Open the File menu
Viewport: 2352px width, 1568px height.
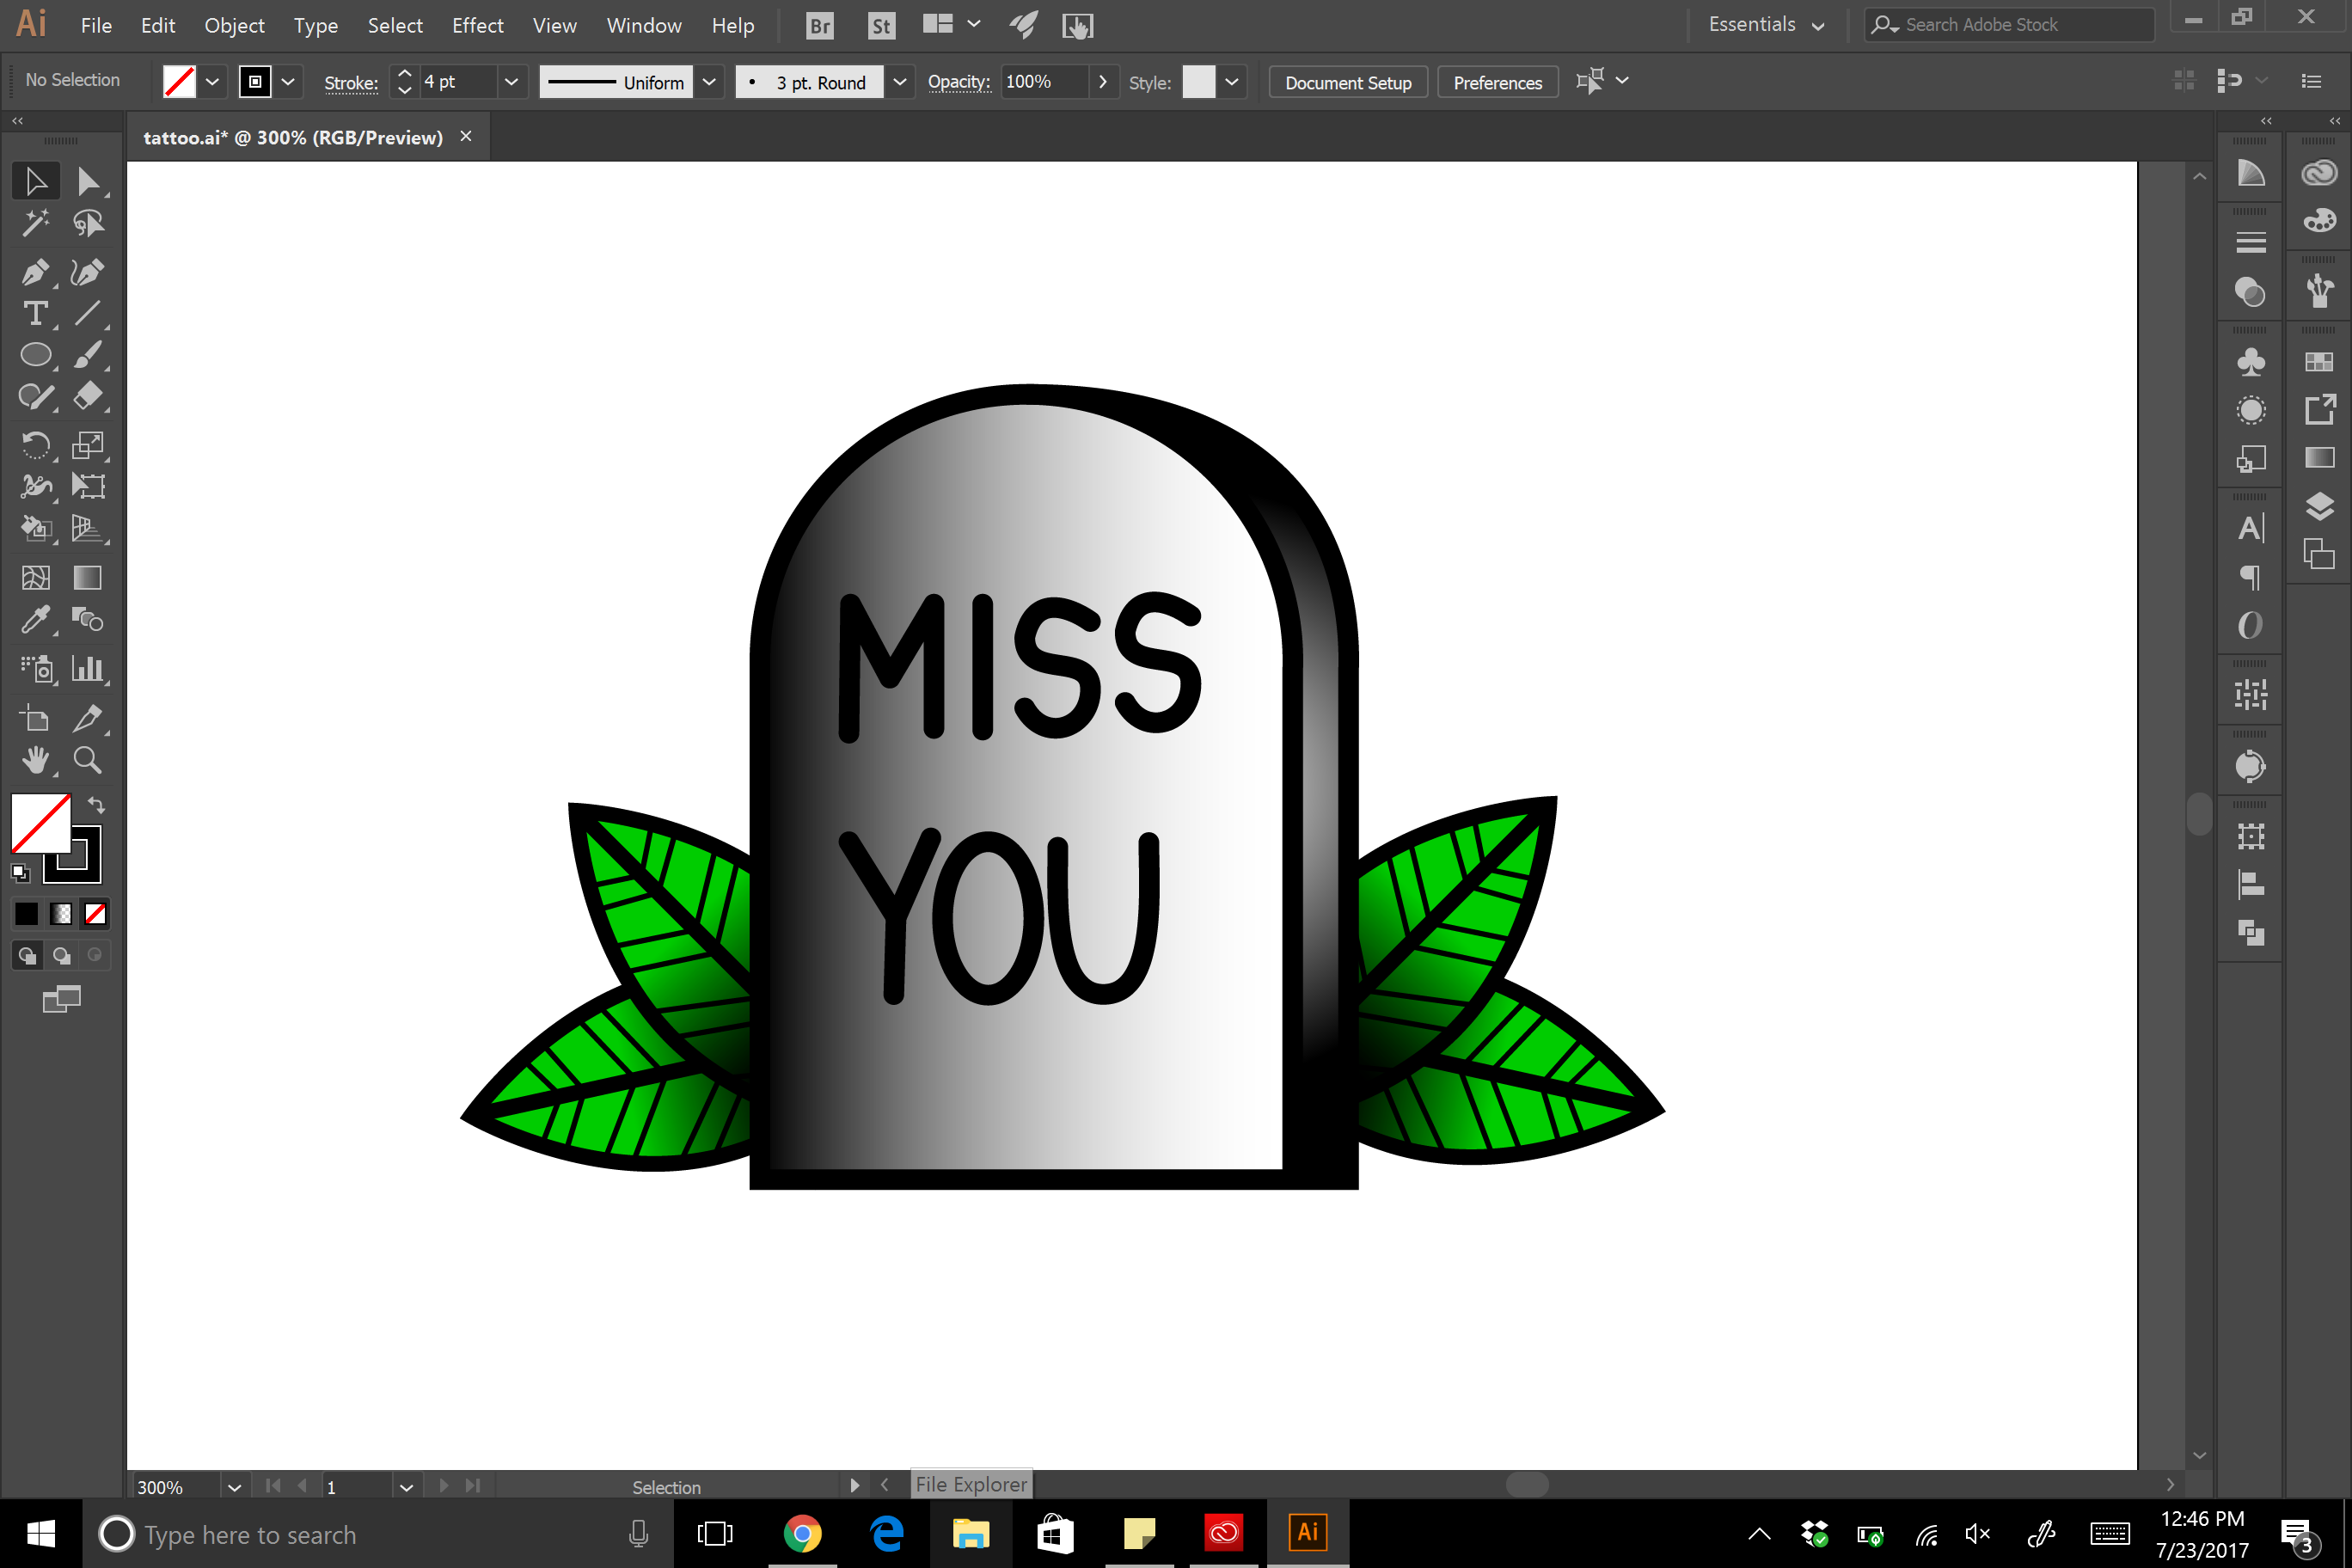96,25
